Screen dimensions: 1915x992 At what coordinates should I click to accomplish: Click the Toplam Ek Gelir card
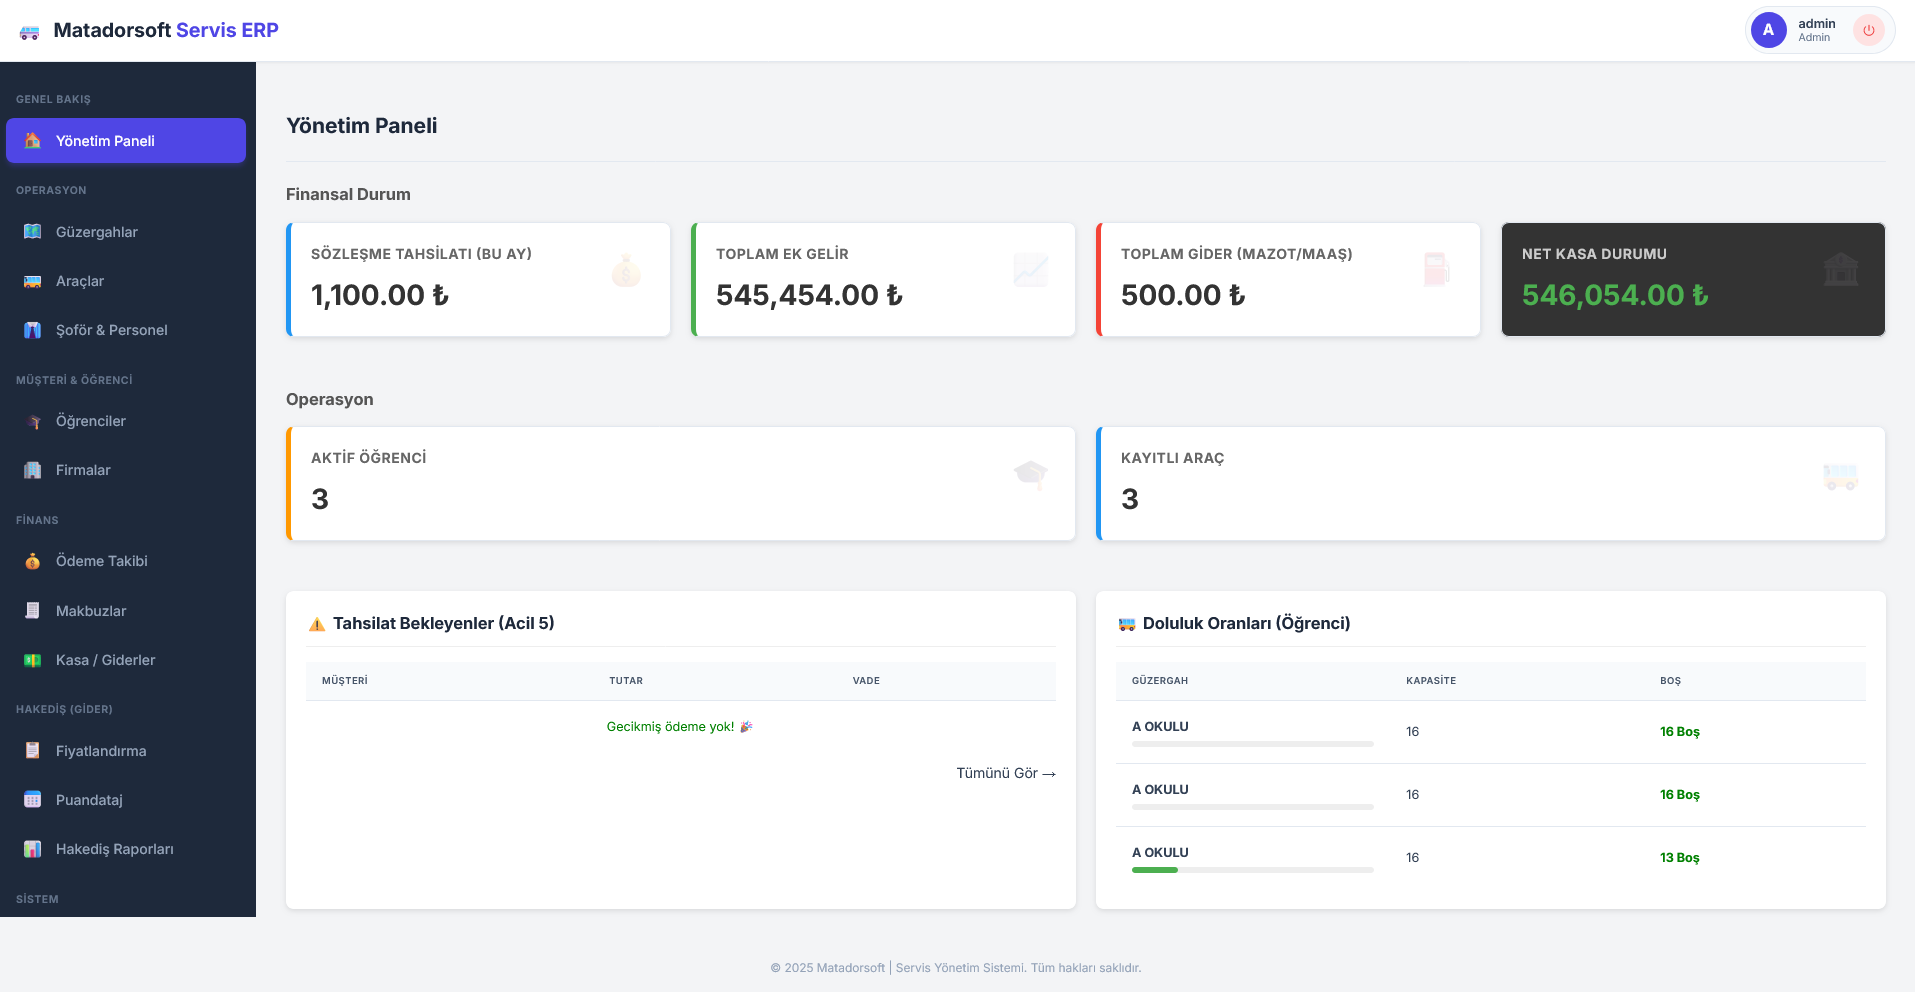(x=883, y=280)
